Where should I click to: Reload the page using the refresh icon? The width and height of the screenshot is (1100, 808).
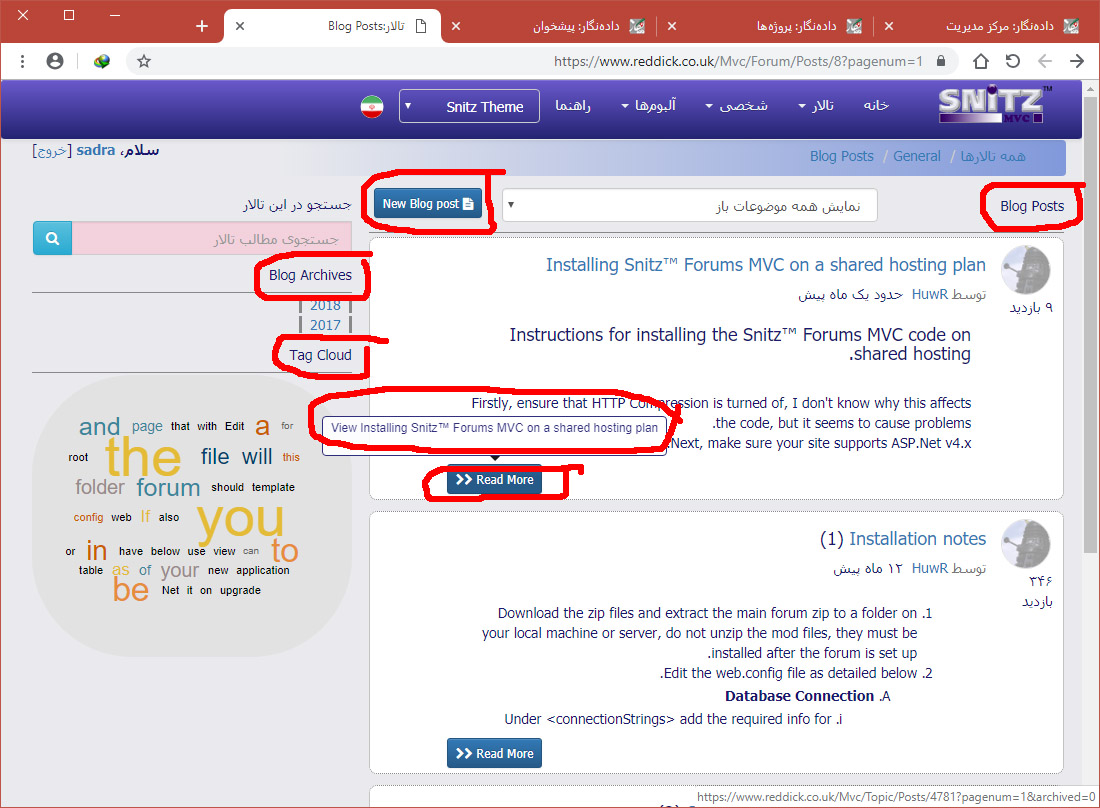point(1013,61)
